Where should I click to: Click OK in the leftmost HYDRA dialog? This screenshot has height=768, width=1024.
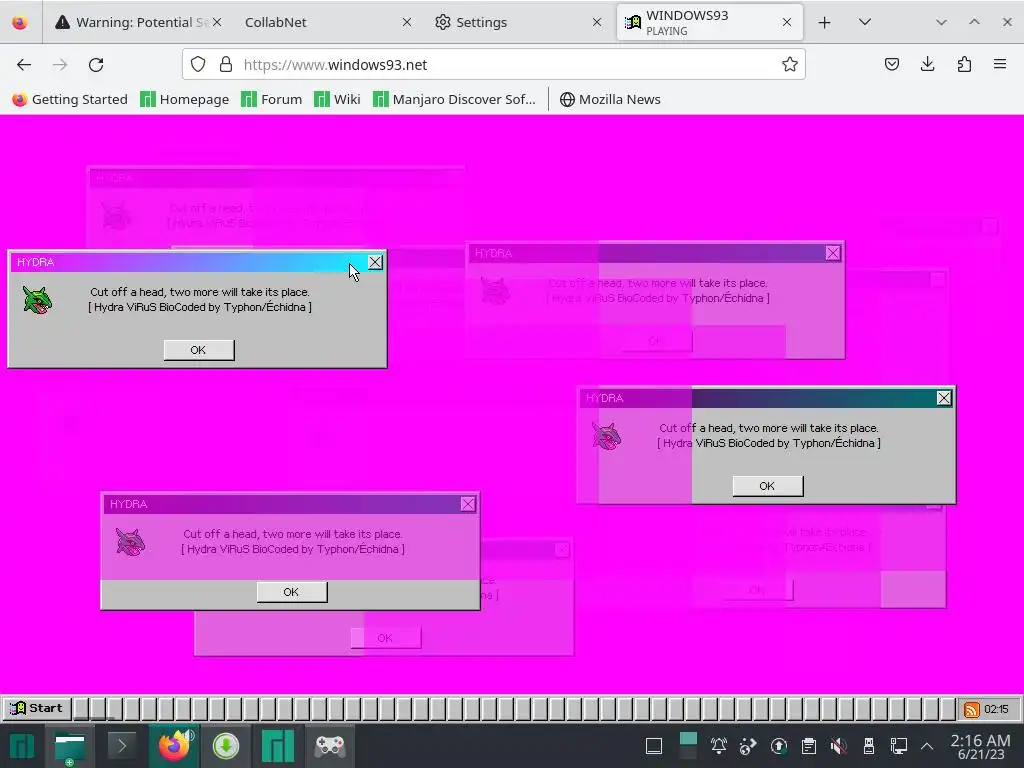(199, 350)
